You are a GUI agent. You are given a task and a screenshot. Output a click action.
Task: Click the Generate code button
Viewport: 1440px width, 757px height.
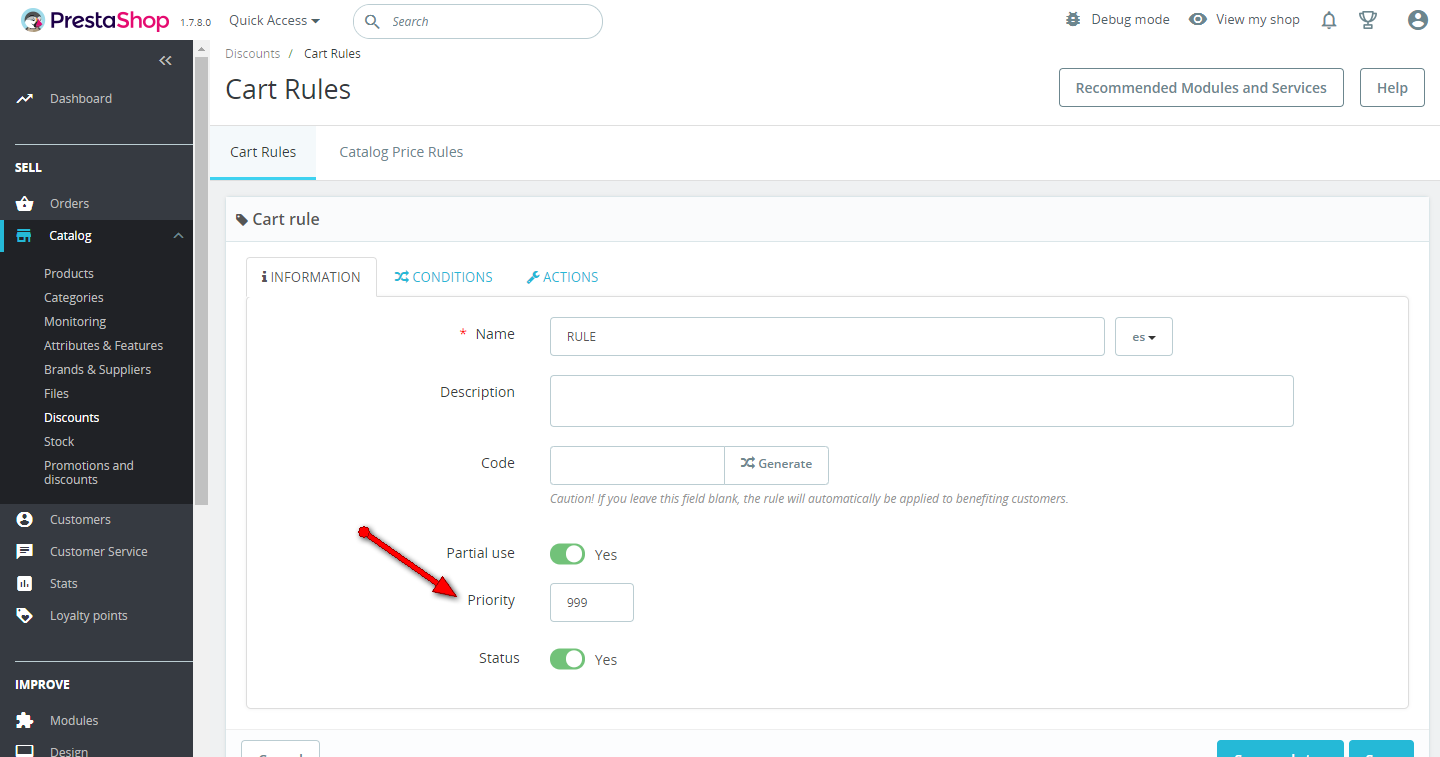[776, 464]
